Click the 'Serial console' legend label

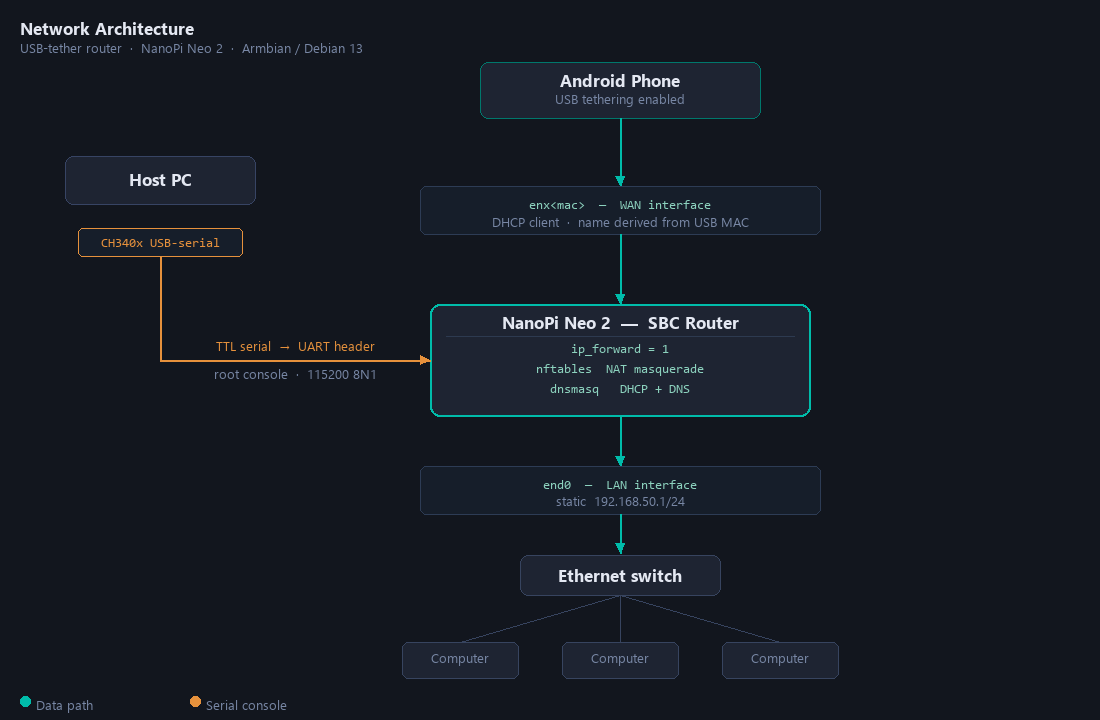coord(246,705)
